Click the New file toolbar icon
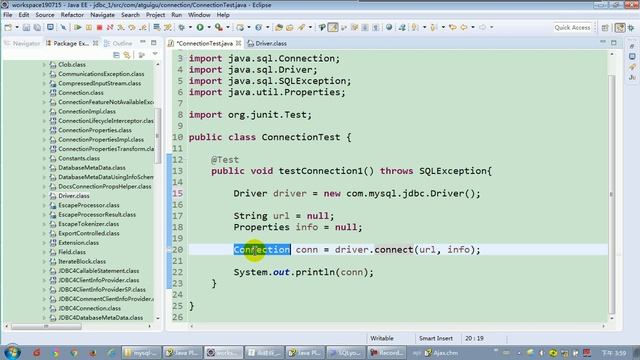The height and width of the screenshot is (360, 640). [8, 27]
